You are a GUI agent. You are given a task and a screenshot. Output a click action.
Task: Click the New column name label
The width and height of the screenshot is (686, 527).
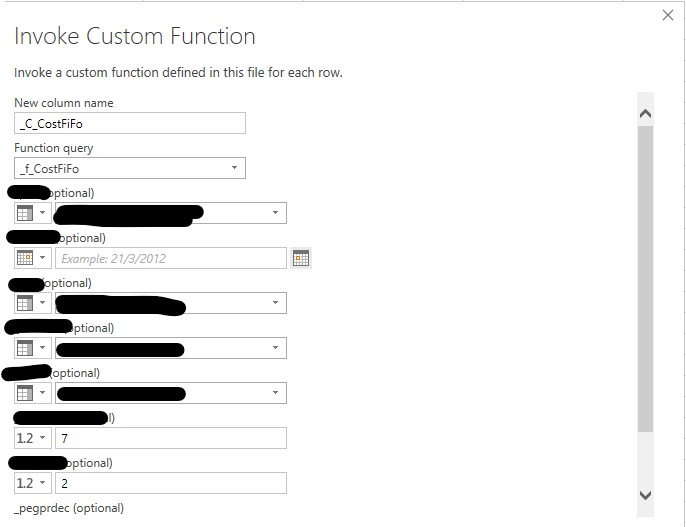(x=64, y=103)
